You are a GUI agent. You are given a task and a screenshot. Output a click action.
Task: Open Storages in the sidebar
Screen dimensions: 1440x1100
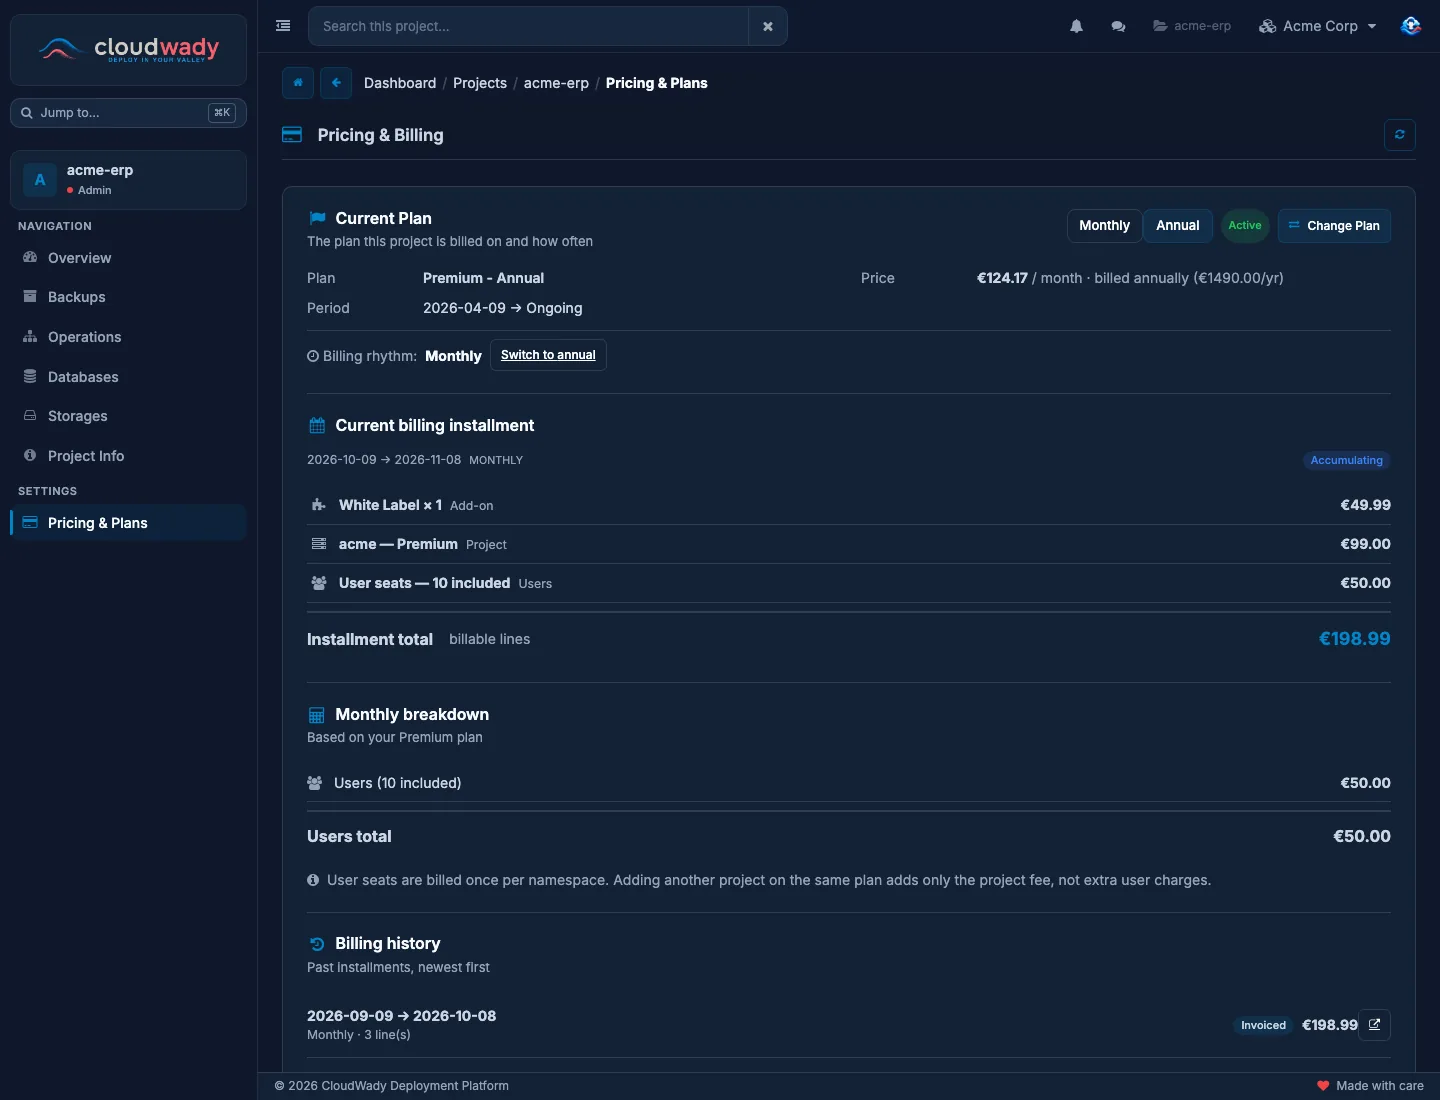(x=128, y=416)
